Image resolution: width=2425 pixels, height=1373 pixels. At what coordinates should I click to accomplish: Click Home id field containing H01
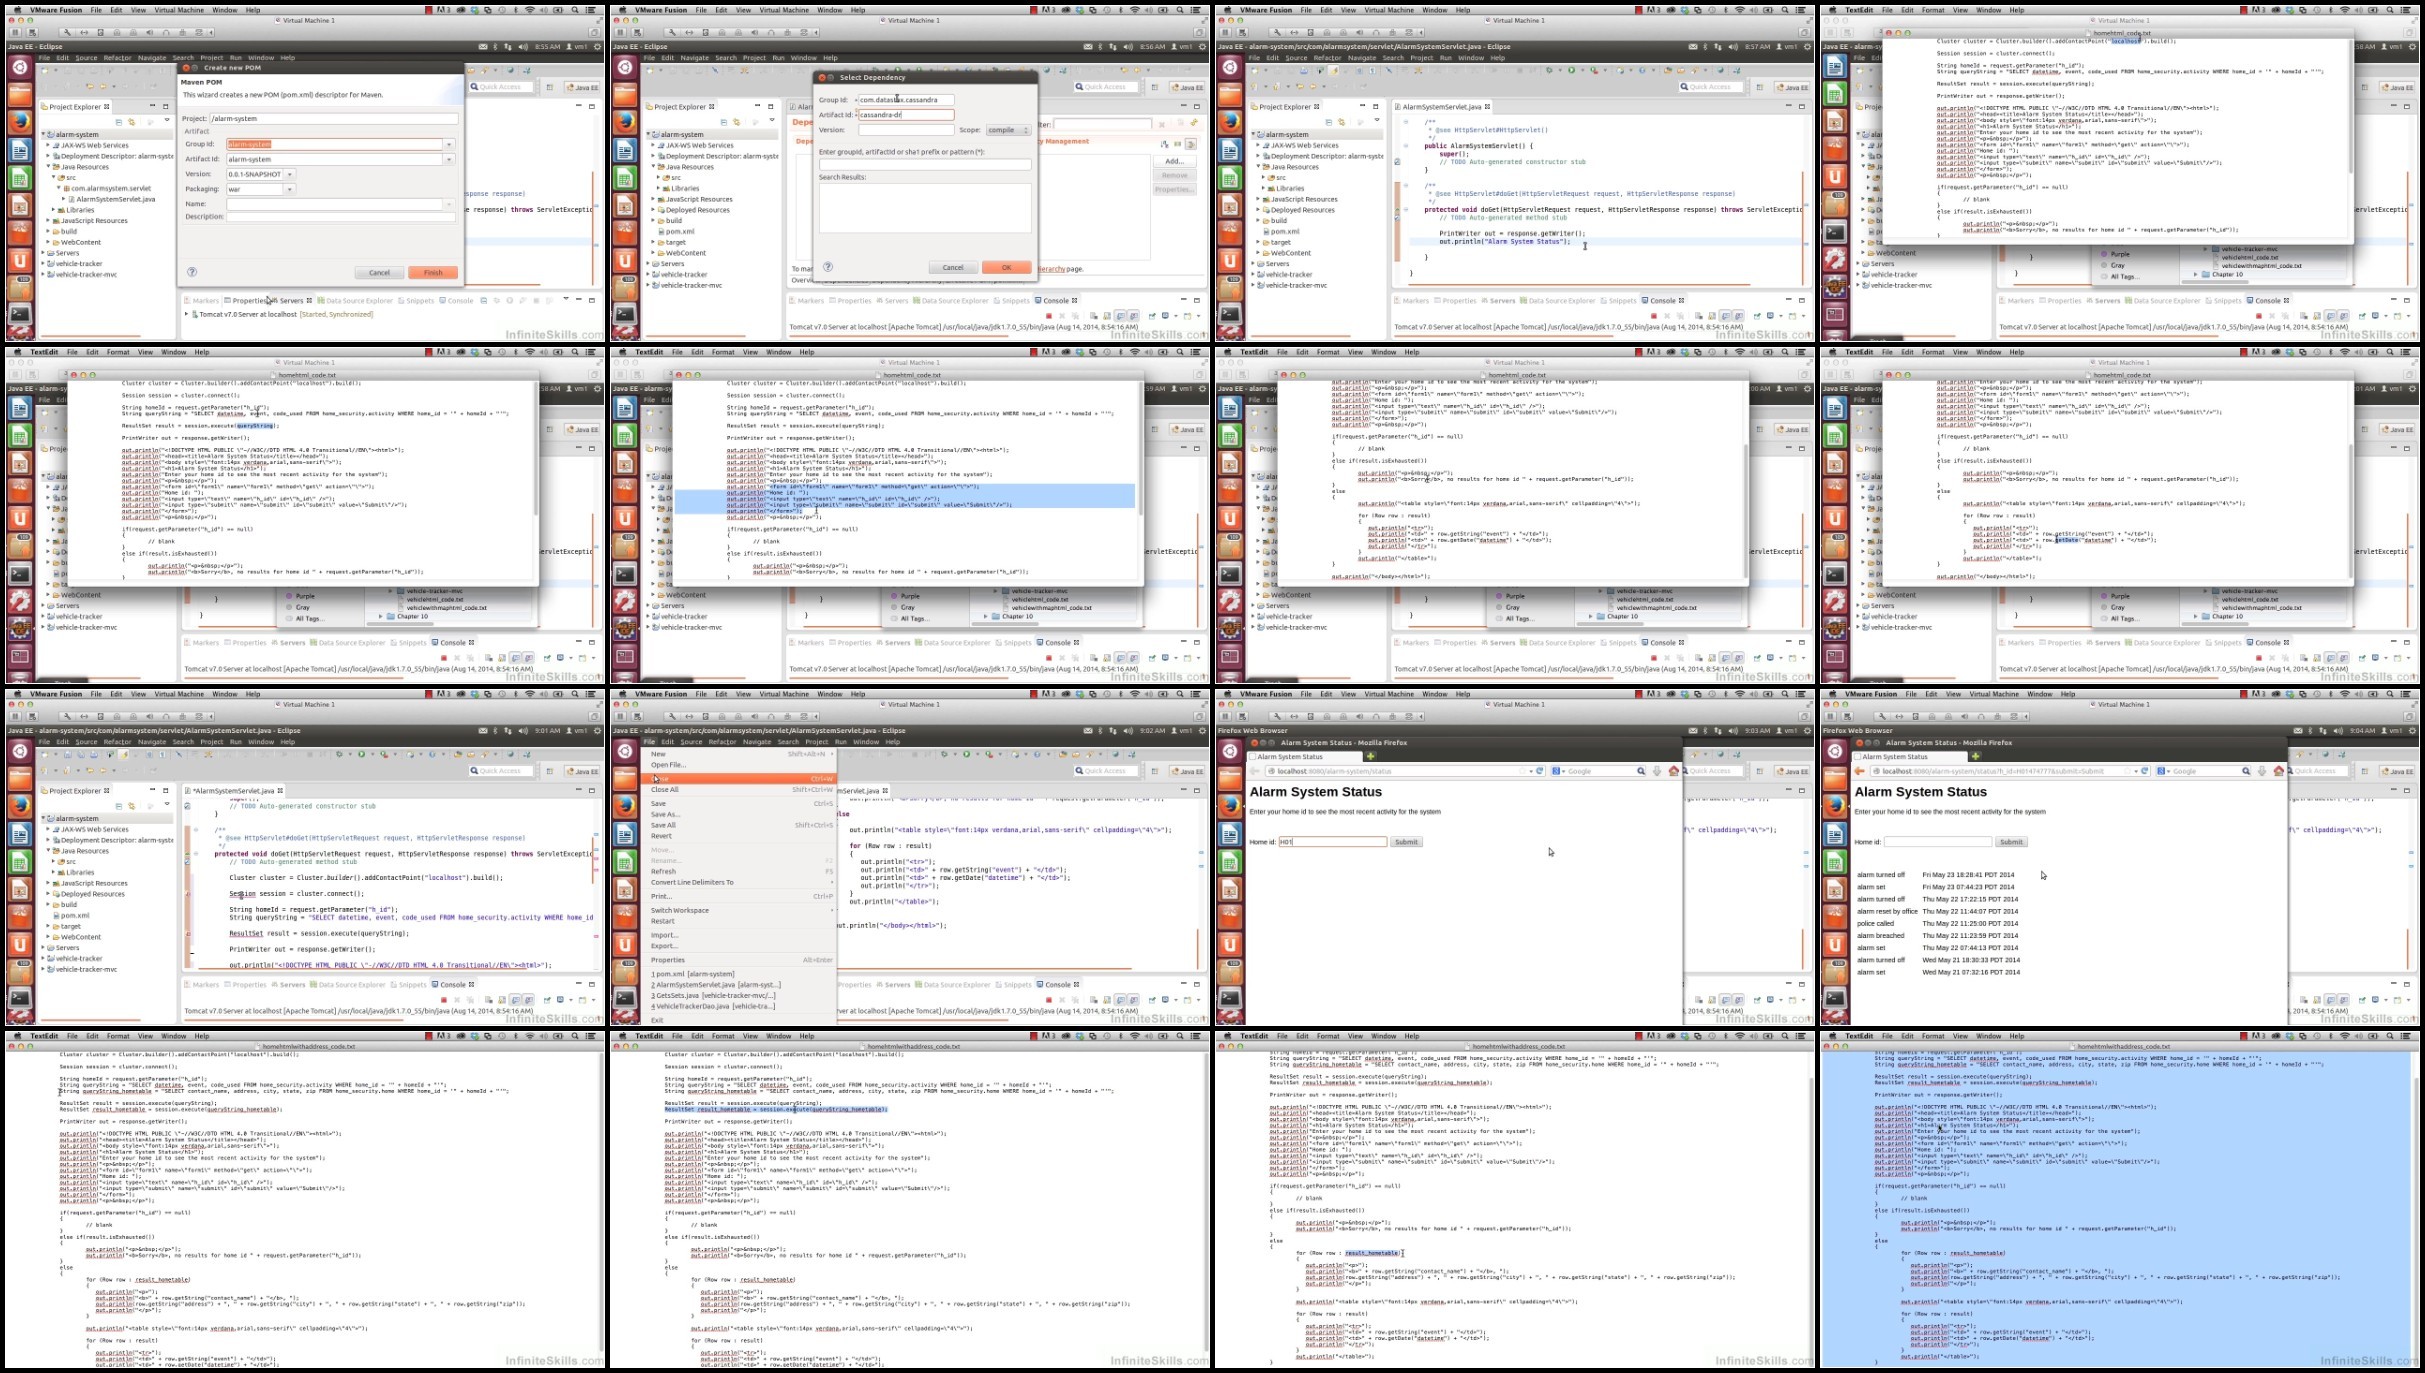coord(1332,842)
